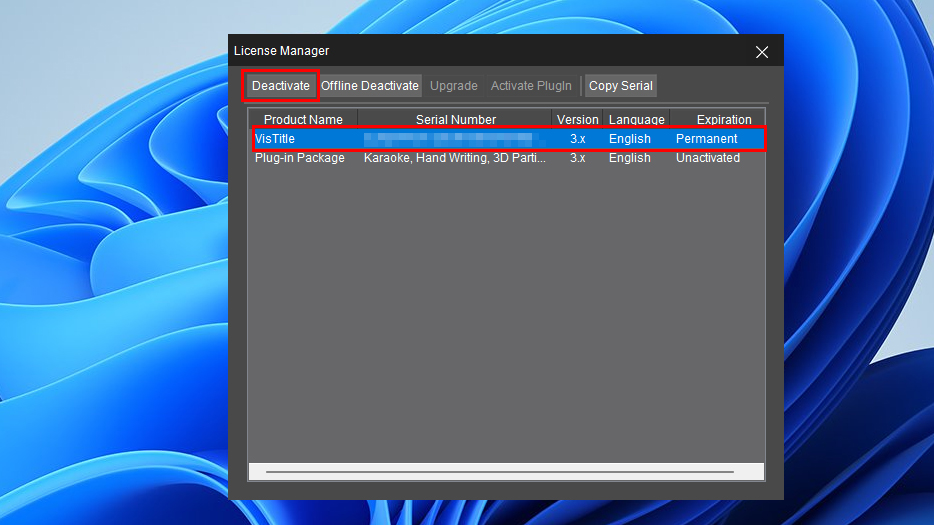Click the Deactivate button
This screenshot has width=934, height=525.
click(281, 86)
